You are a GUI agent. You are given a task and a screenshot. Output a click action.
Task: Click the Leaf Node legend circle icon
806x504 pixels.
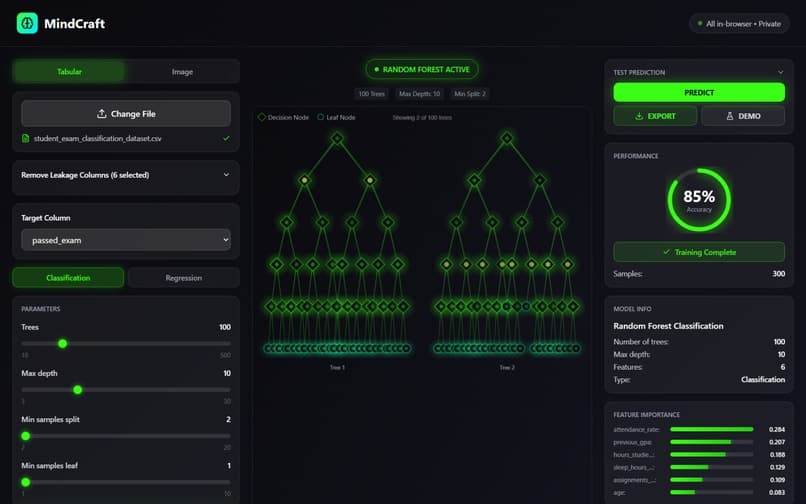pos(321,117)
